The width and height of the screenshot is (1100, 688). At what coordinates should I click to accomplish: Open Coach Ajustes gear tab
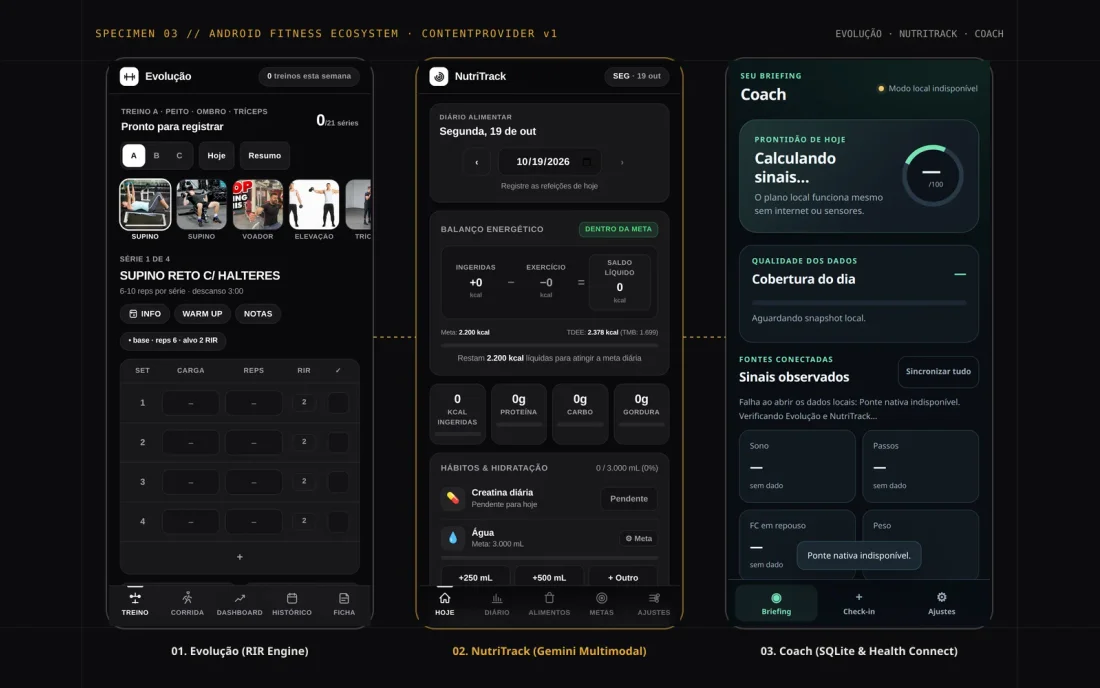tap(941, 603)
